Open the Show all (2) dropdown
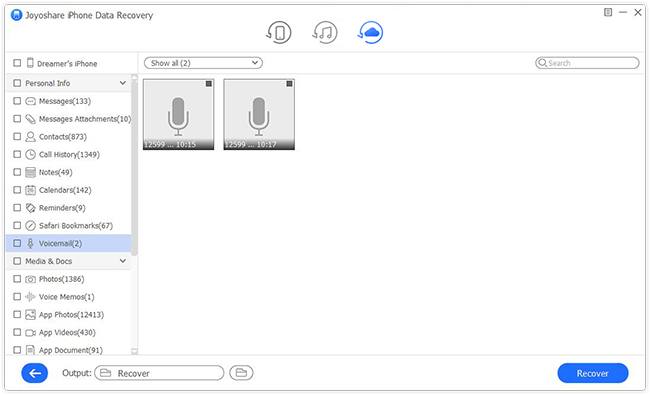Viewport: 650px width, 395px height. point(203,63)
